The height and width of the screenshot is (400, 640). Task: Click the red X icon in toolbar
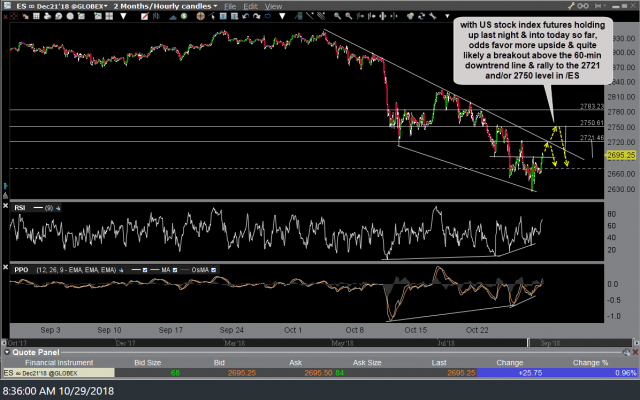click(x=5, y=16)
